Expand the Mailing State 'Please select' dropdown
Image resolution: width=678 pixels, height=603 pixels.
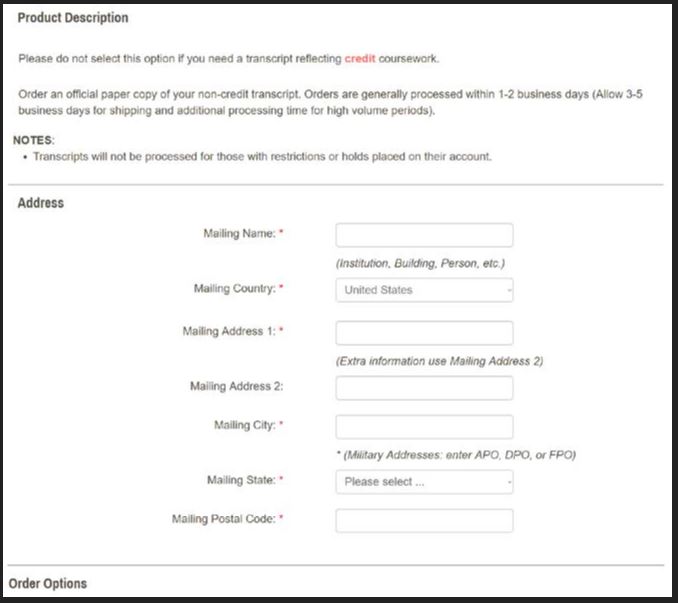[424, 482]
